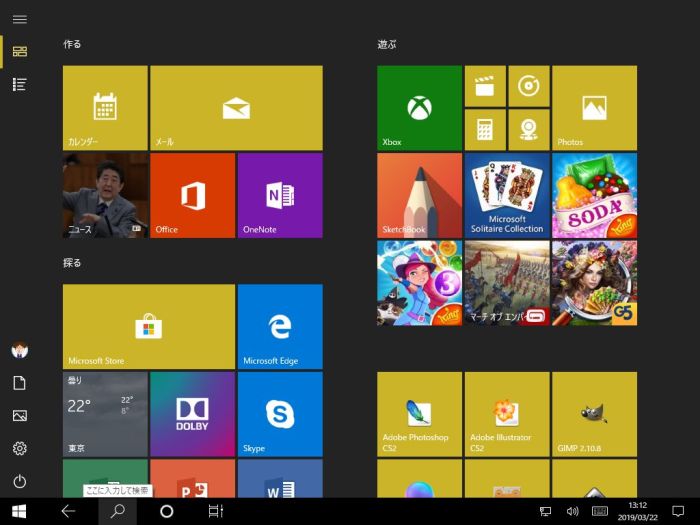Launch GIMP 2.10.8 tile
The height and width of the screenshot is (525, 700).
coord(594,414)
